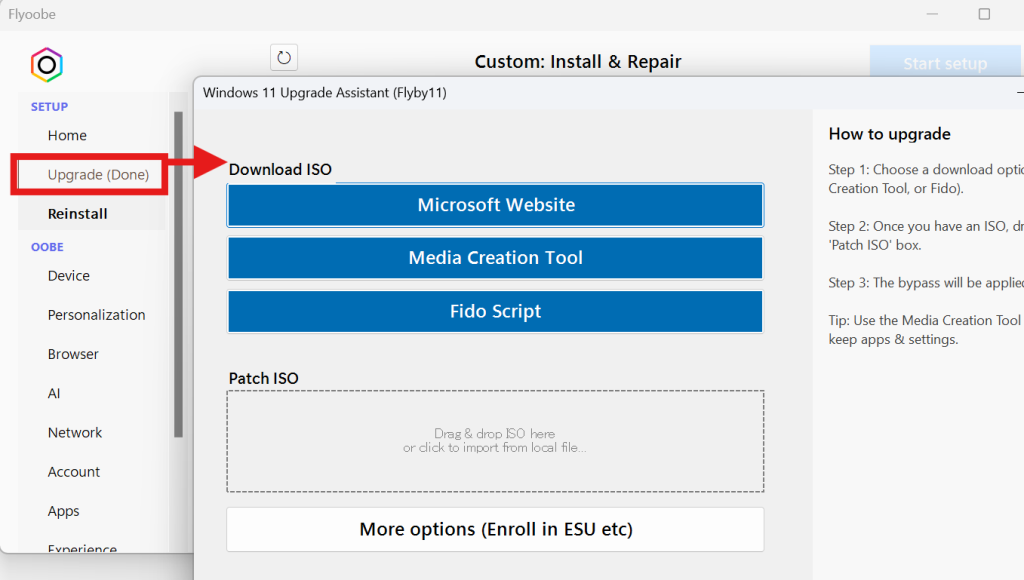Navigate to the Network section
This screenshot has width=1024, height=580.
point(75,432)
